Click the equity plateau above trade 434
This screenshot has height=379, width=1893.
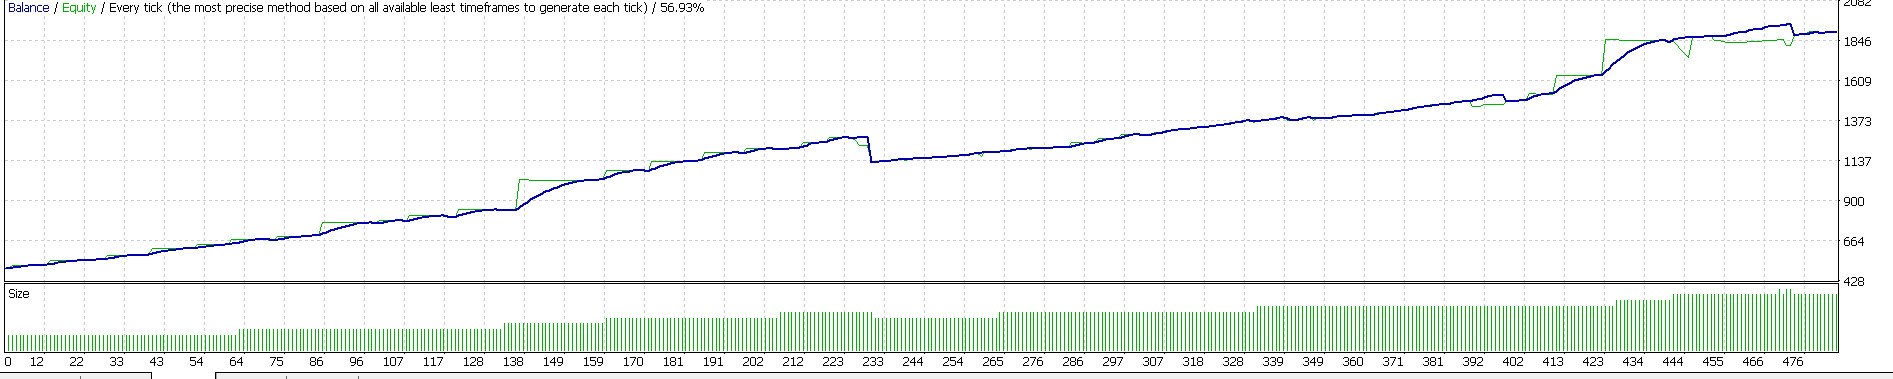pyautogui.click(x=1630, y=40)
